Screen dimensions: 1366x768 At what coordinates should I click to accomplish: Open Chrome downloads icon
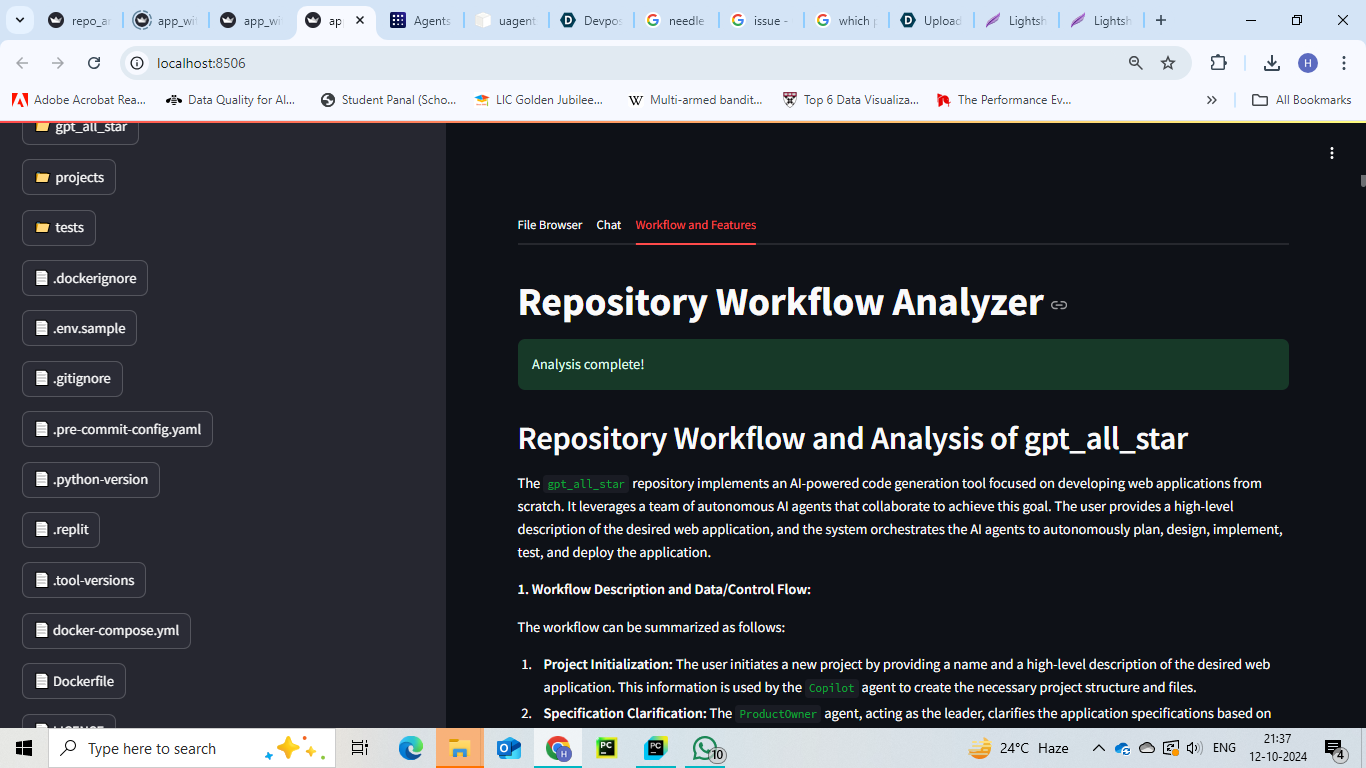pyautogui.click(x=1272, y=63)
